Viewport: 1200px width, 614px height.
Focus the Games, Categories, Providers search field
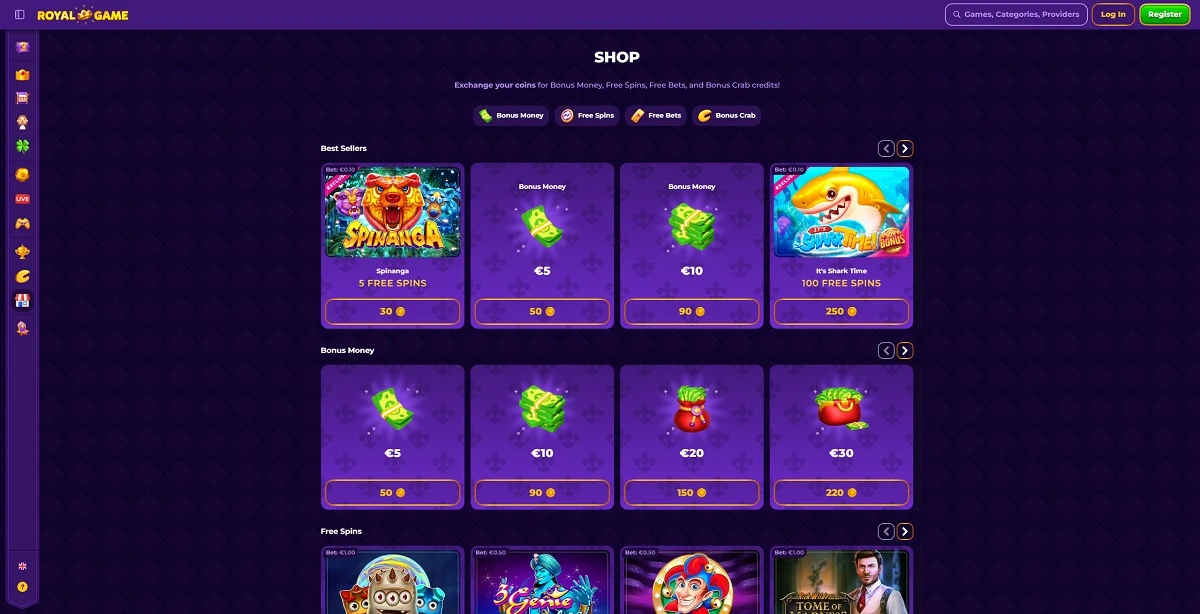[1016, 15]
